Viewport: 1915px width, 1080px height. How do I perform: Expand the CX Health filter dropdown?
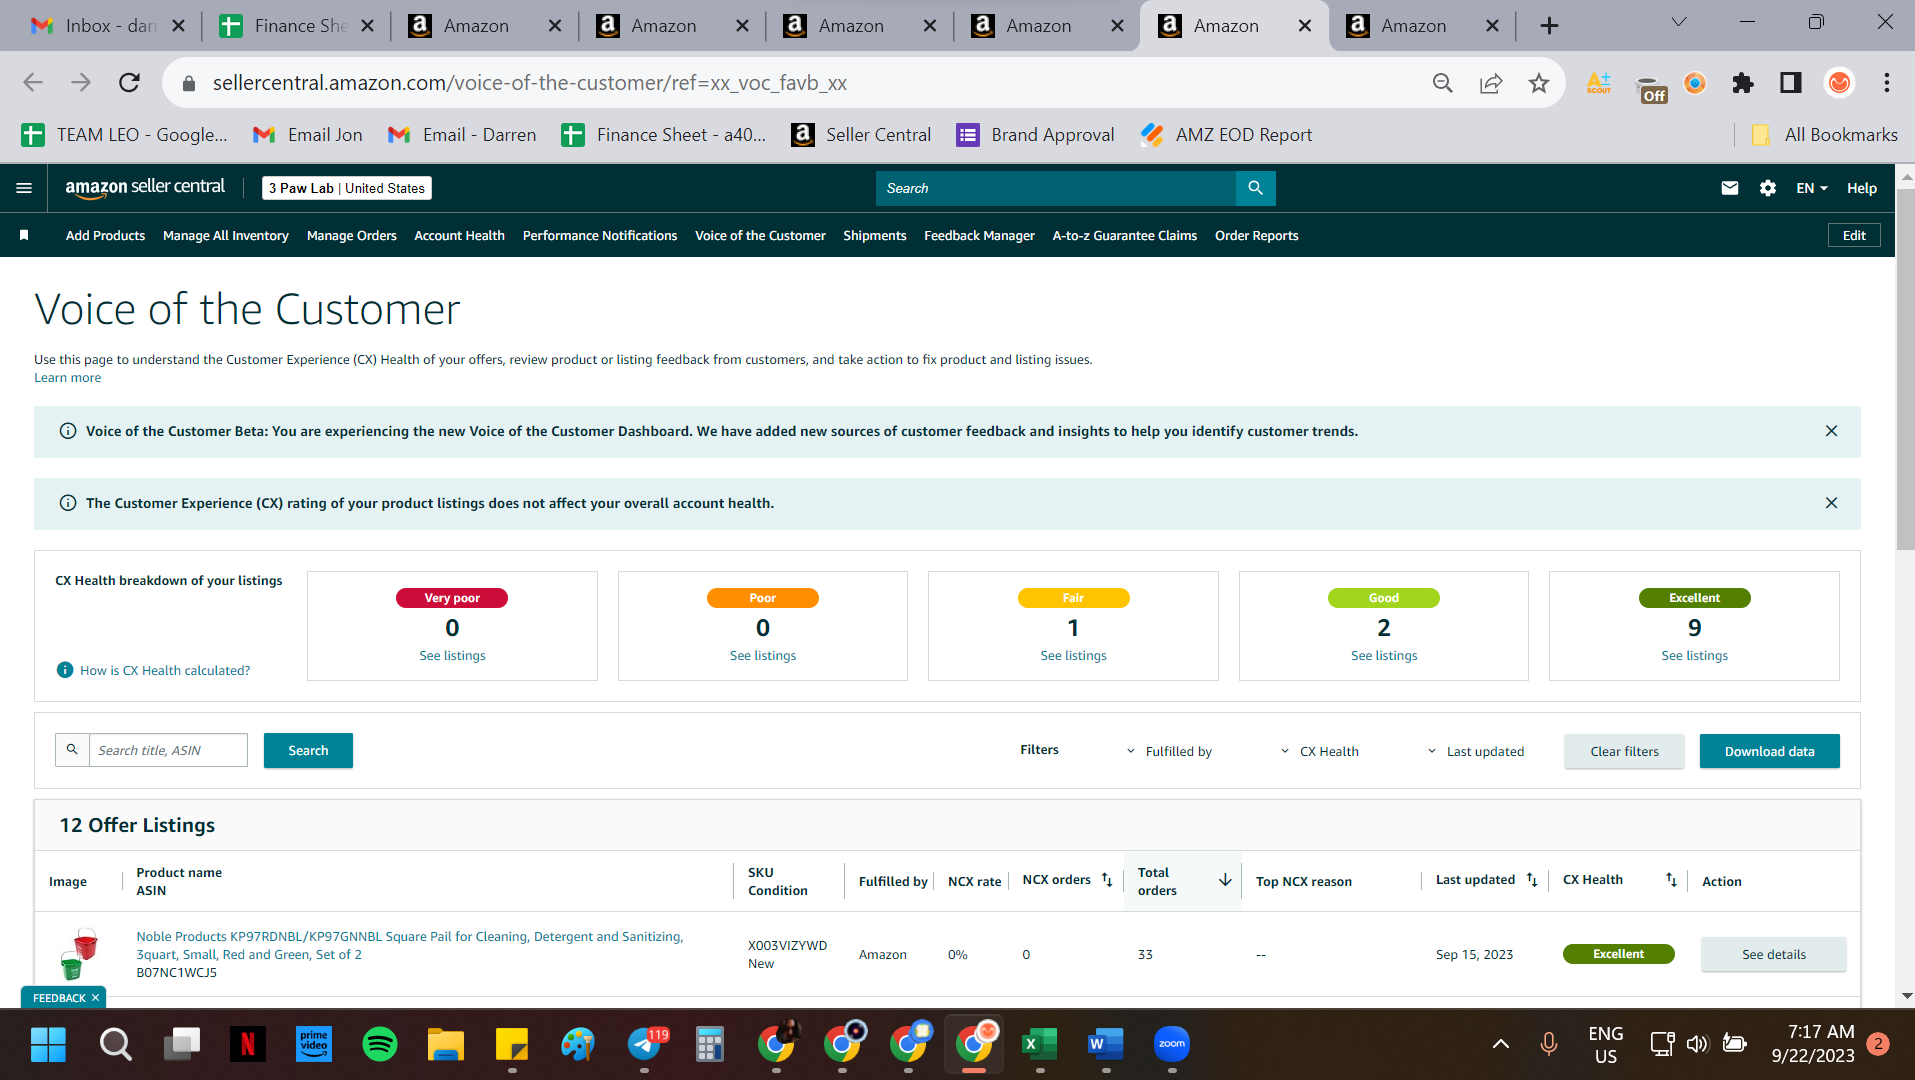click(1319, 751)
